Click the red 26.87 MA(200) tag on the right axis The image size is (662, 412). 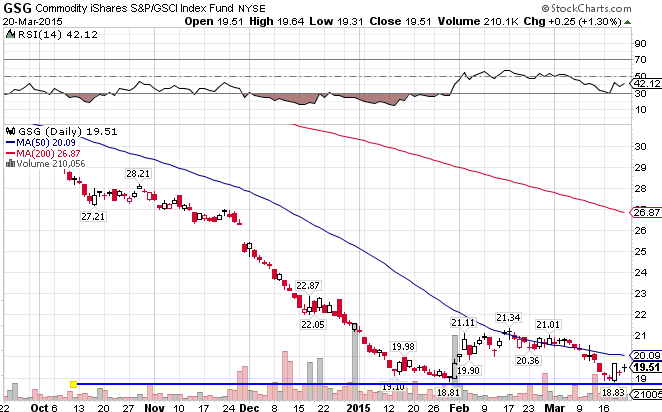(x=646, y=212)
